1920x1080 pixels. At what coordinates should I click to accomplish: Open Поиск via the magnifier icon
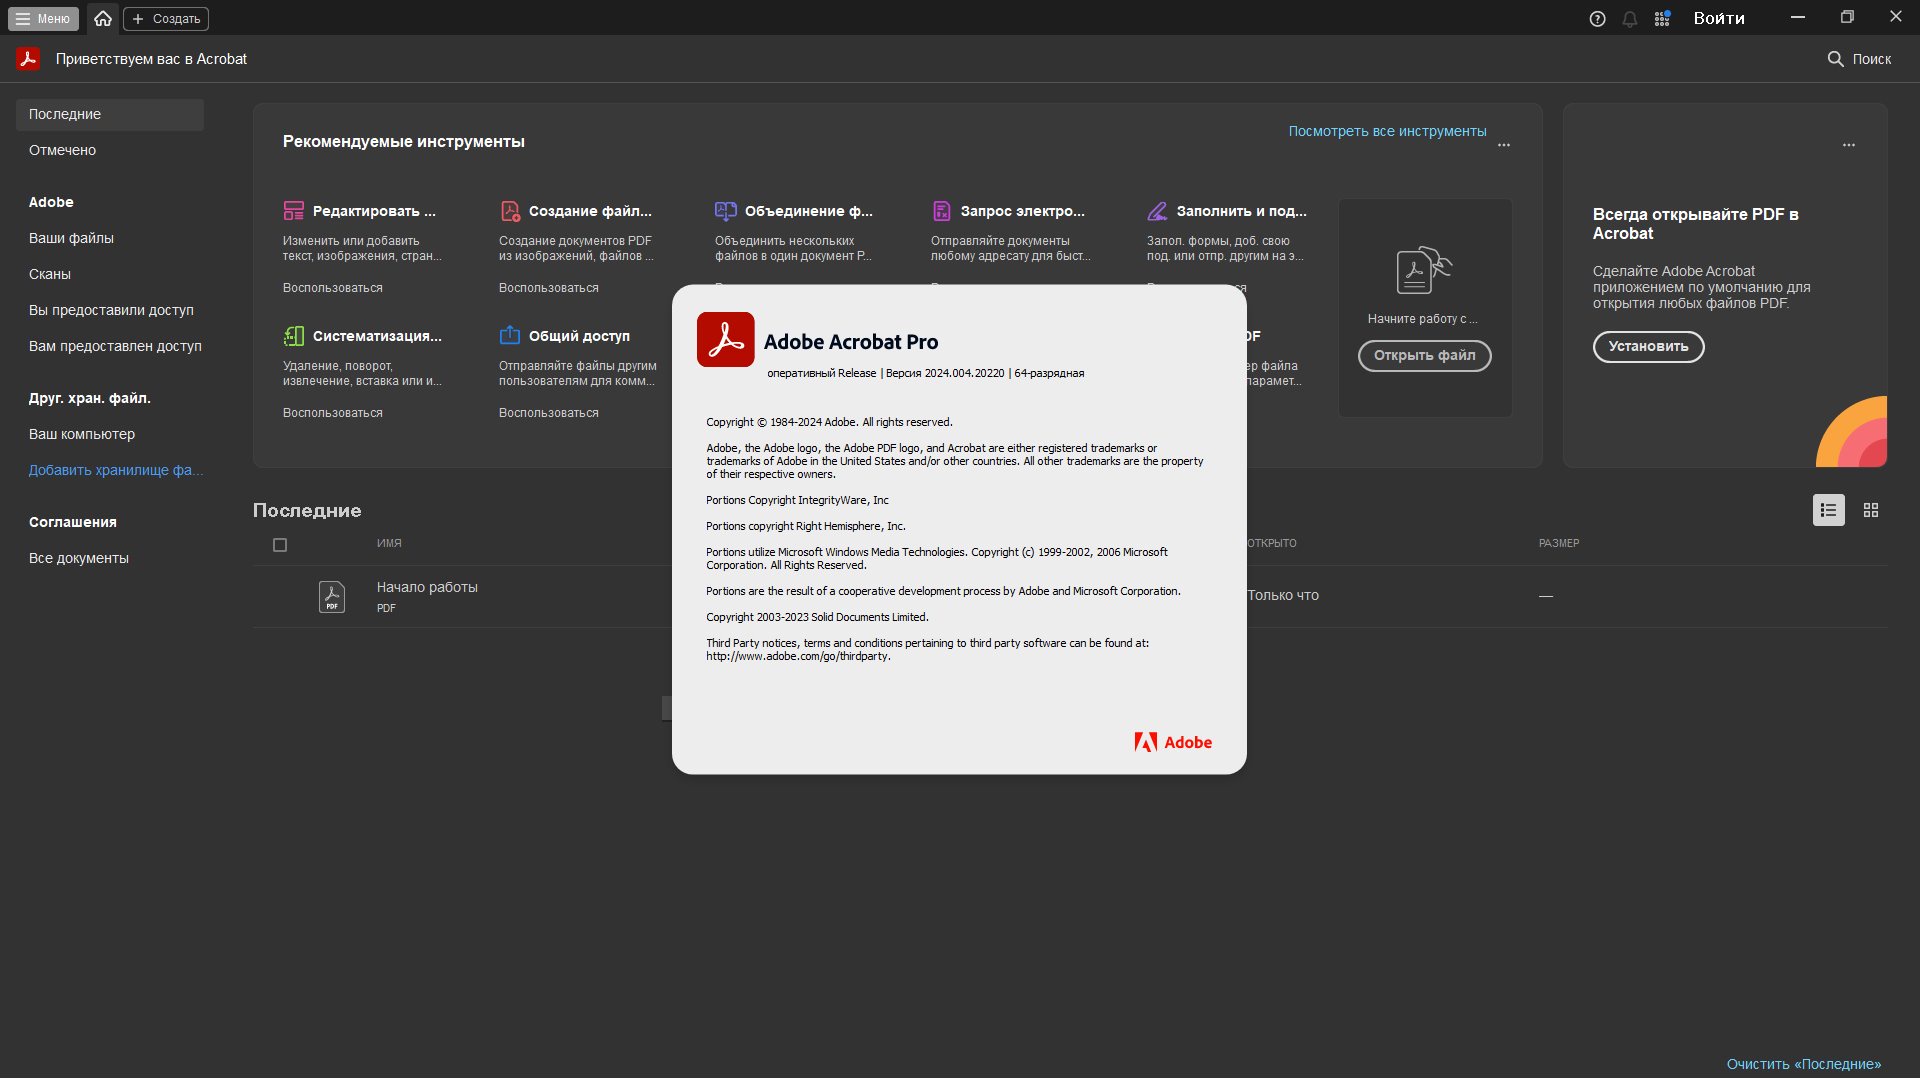point(1837,59)
